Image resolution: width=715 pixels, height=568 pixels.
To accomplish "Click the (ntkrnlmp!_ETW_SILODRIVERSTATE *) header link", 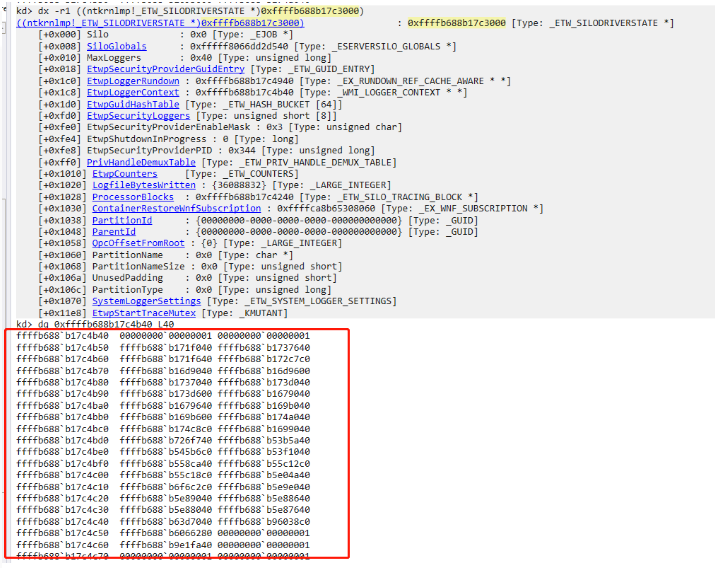I will click(160, 23).
